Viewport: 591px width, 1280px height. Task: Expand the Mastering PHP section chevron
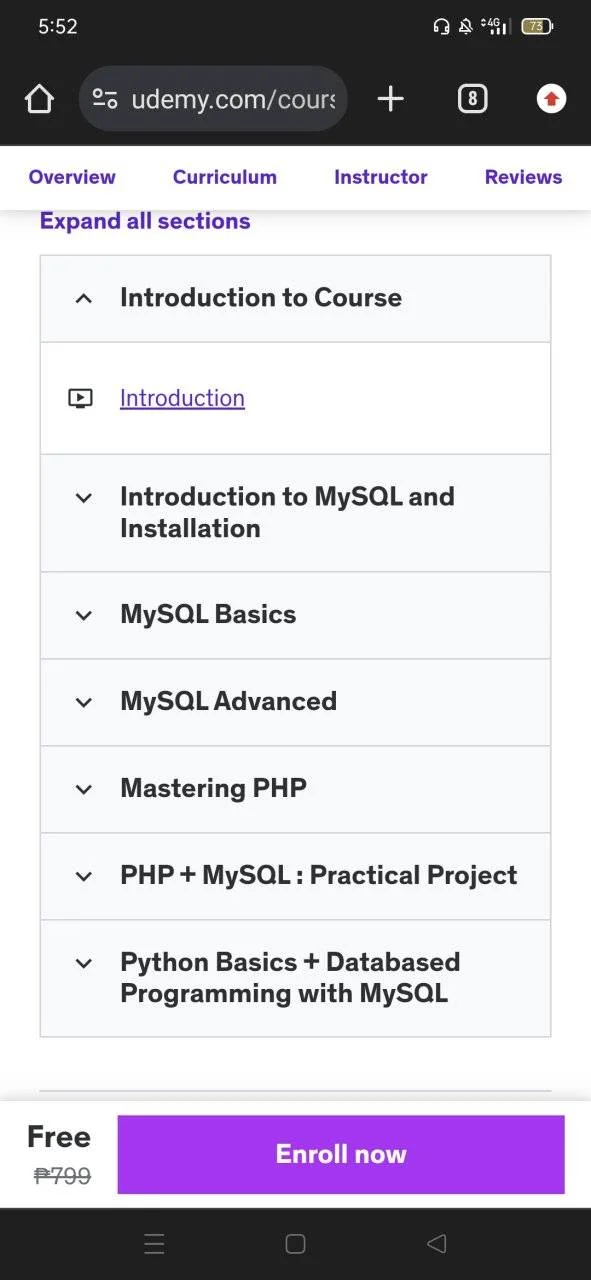84,789
